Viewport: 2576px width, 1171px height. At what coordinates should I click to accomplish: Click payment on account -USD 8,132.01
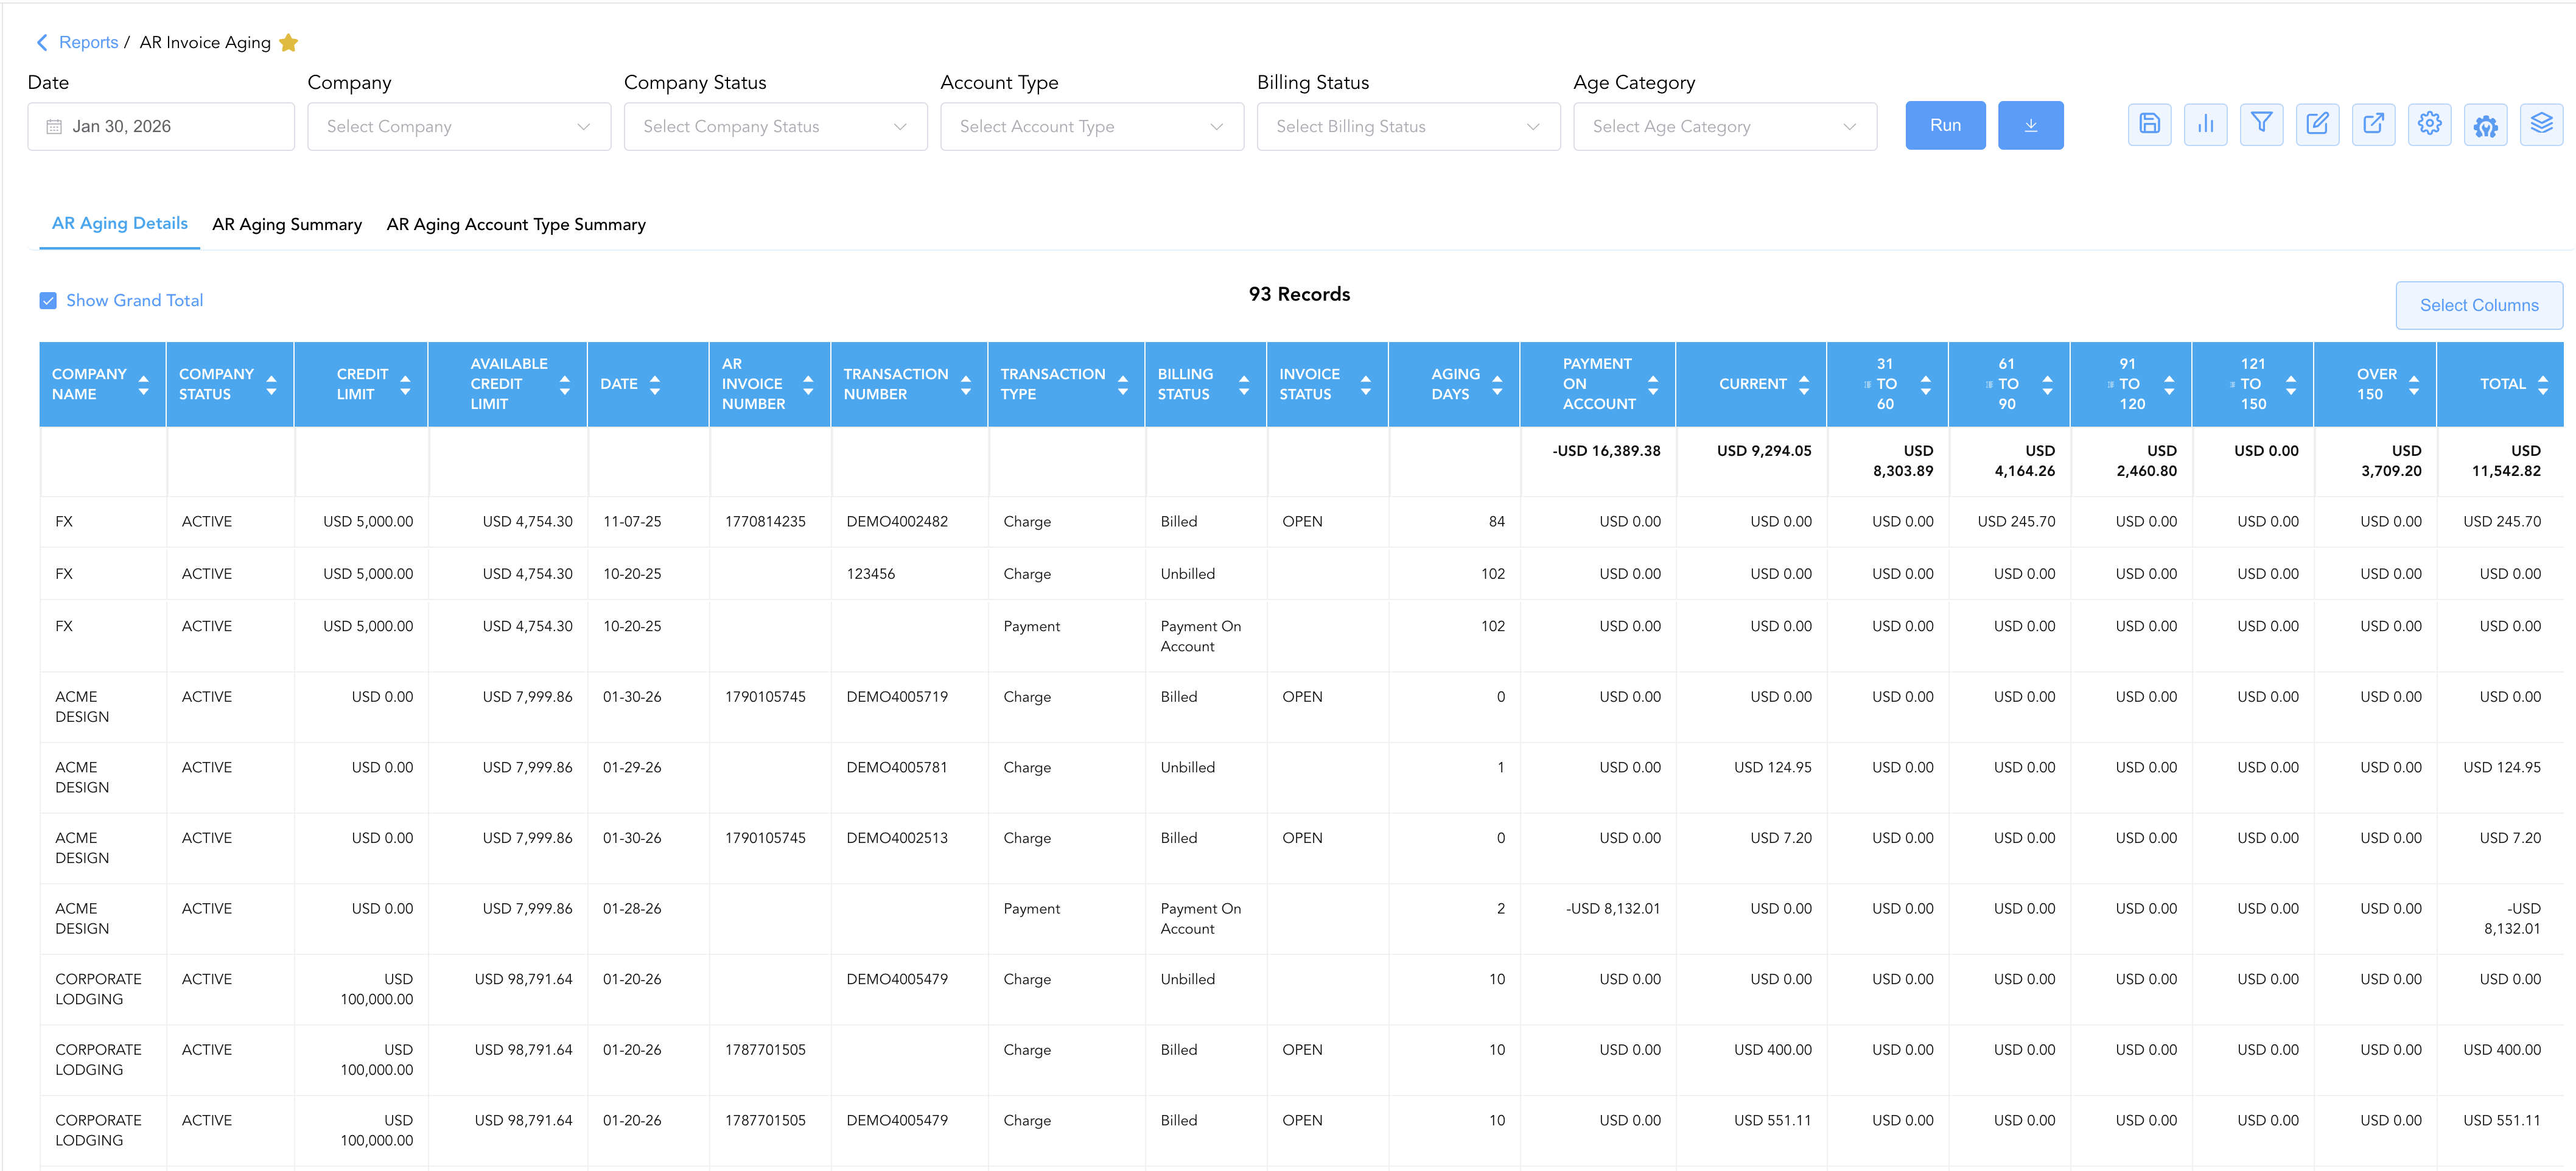click(1613, 909)
